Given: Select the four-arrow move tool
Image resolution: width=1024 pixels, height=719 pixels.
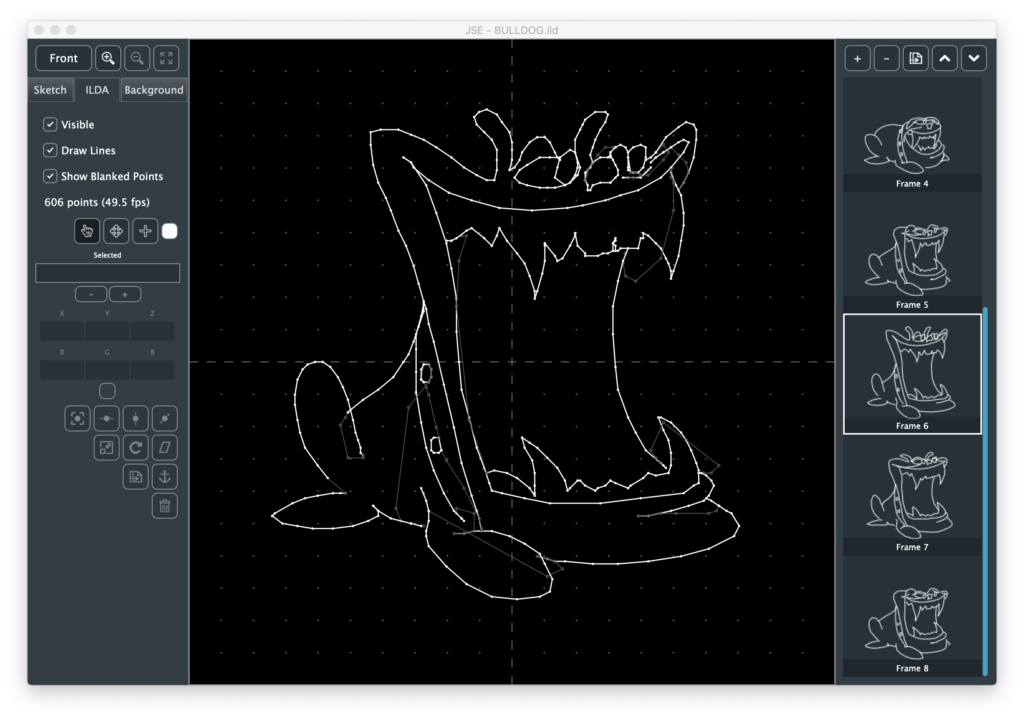Looking at the screenshot, I should [116, 231].
